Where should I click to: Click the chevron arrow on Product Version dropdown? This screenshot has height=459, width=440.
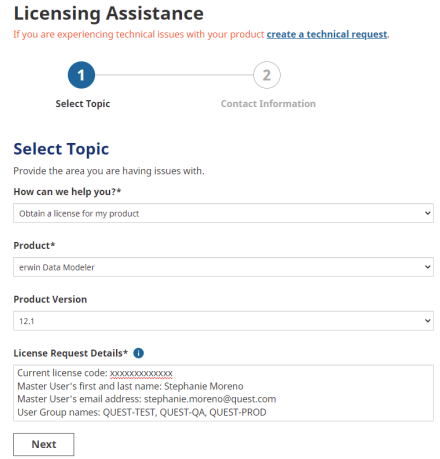[x=427, y=321]
